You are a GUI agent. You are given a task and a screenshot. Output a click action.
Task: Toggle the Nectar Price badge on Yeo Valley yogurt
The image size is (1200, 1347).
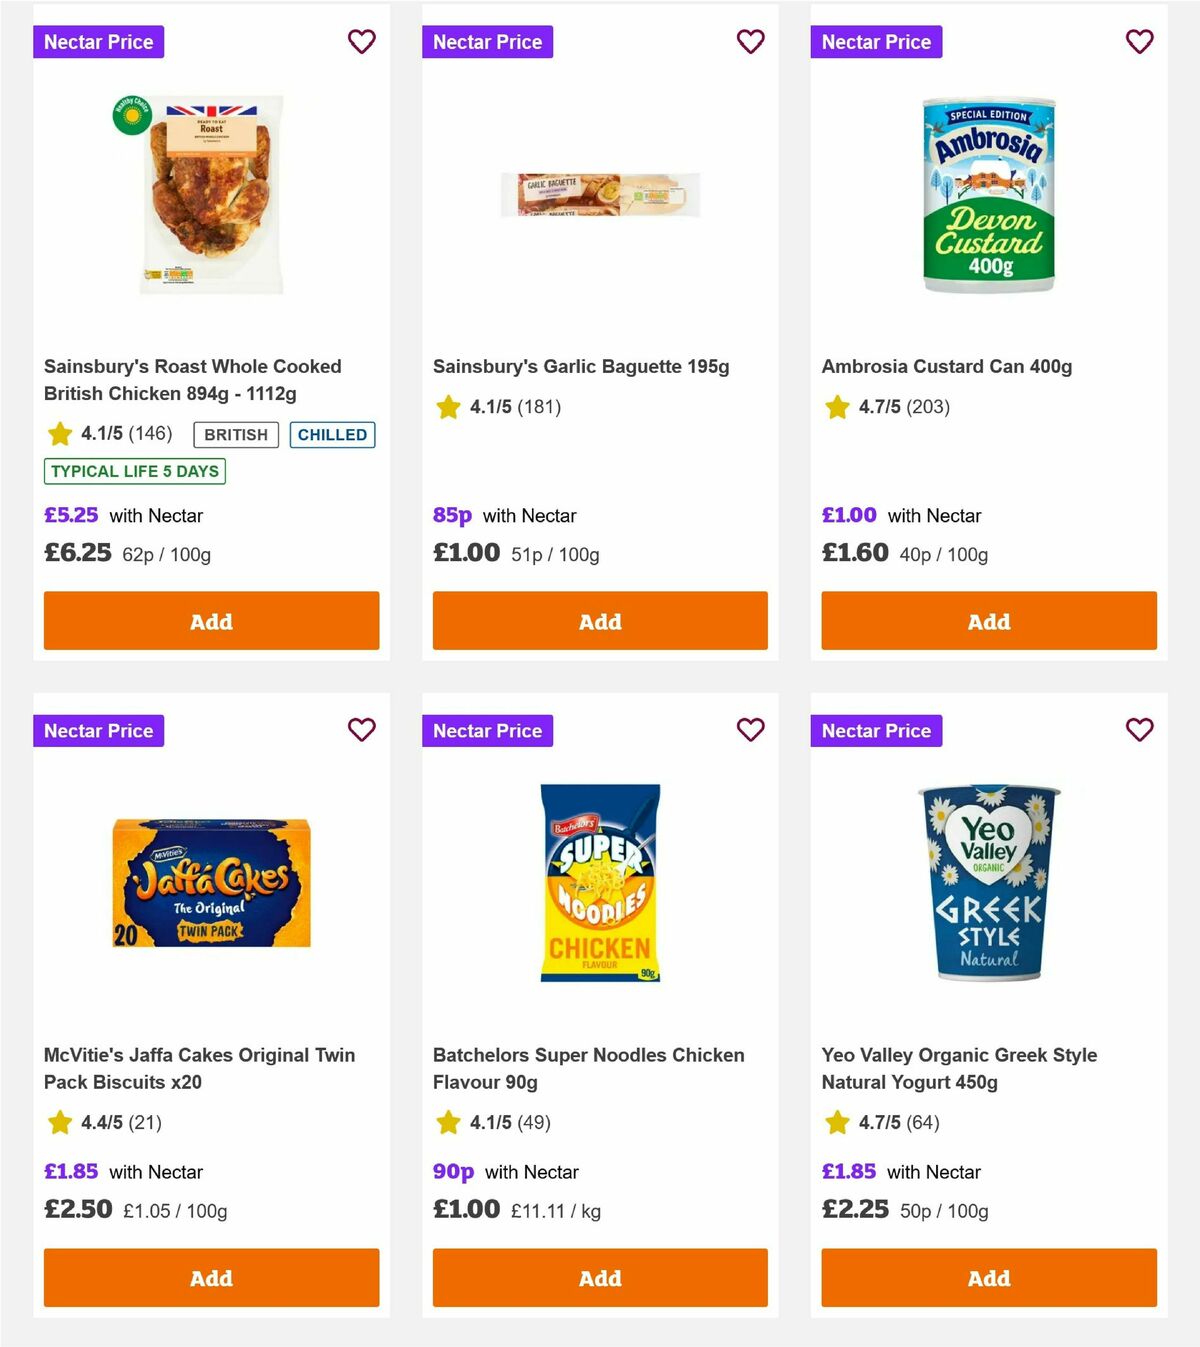coord(876,731)
